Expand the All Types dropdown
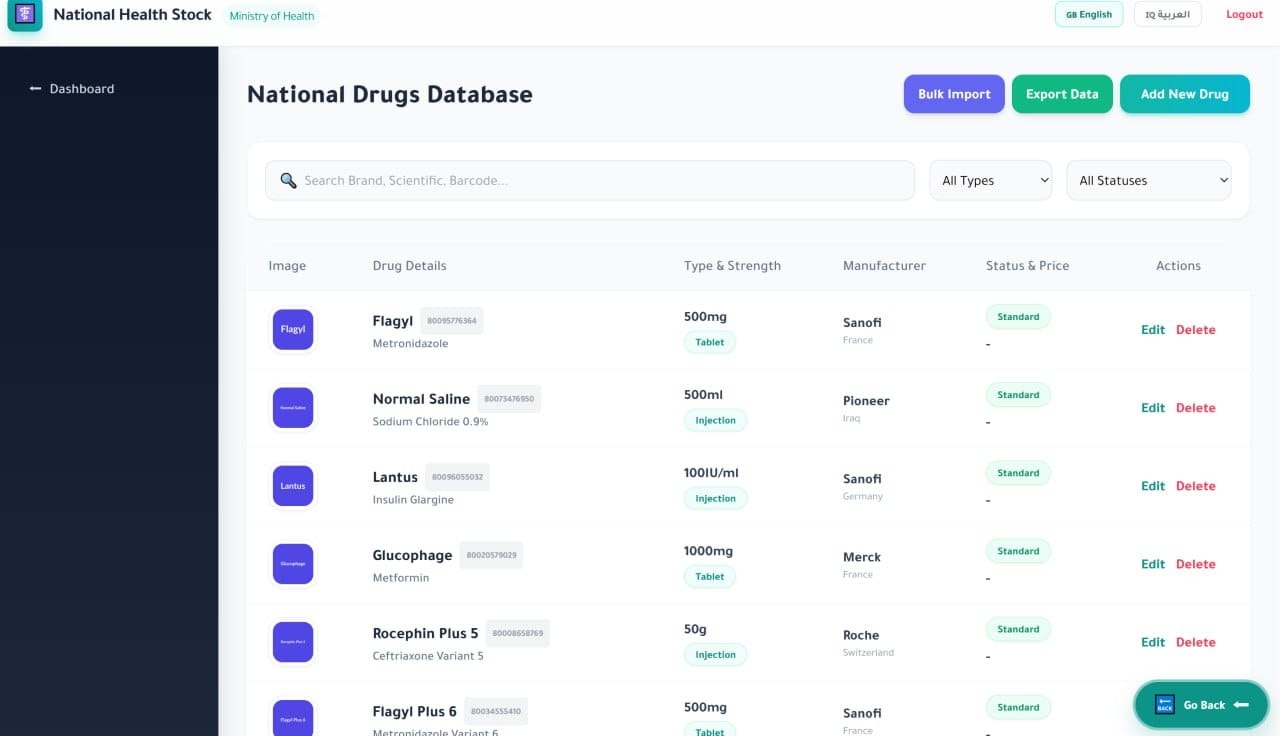 (991, 181)
